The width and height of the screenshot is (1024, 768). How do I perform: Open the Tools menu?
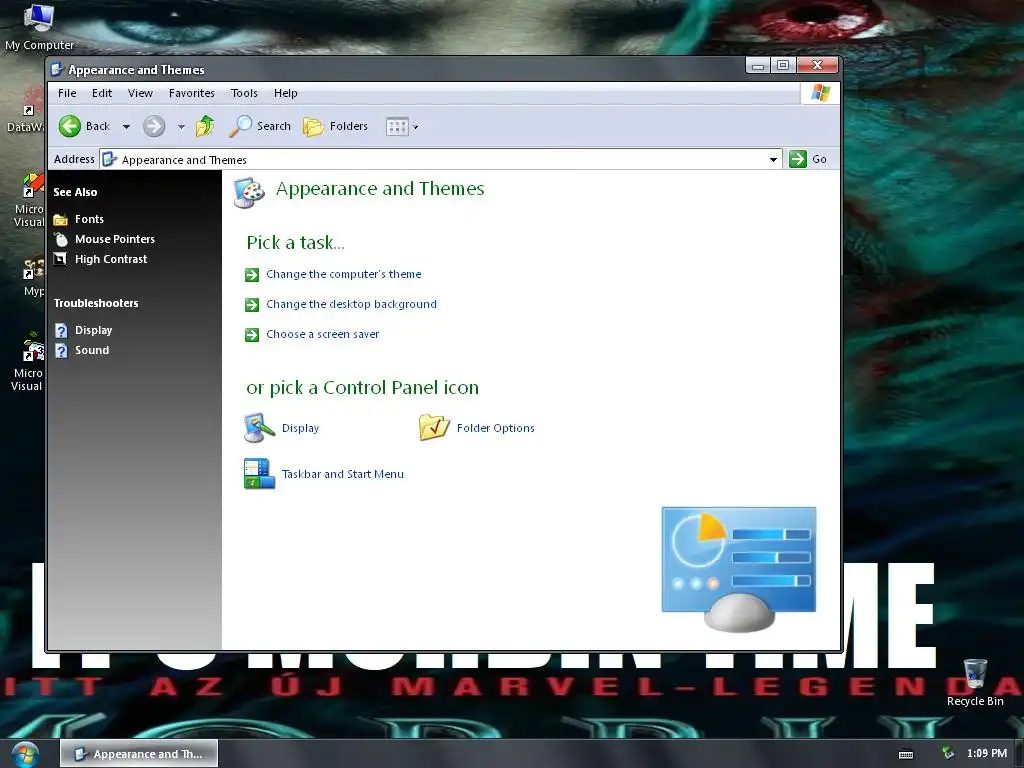point(244,93)
